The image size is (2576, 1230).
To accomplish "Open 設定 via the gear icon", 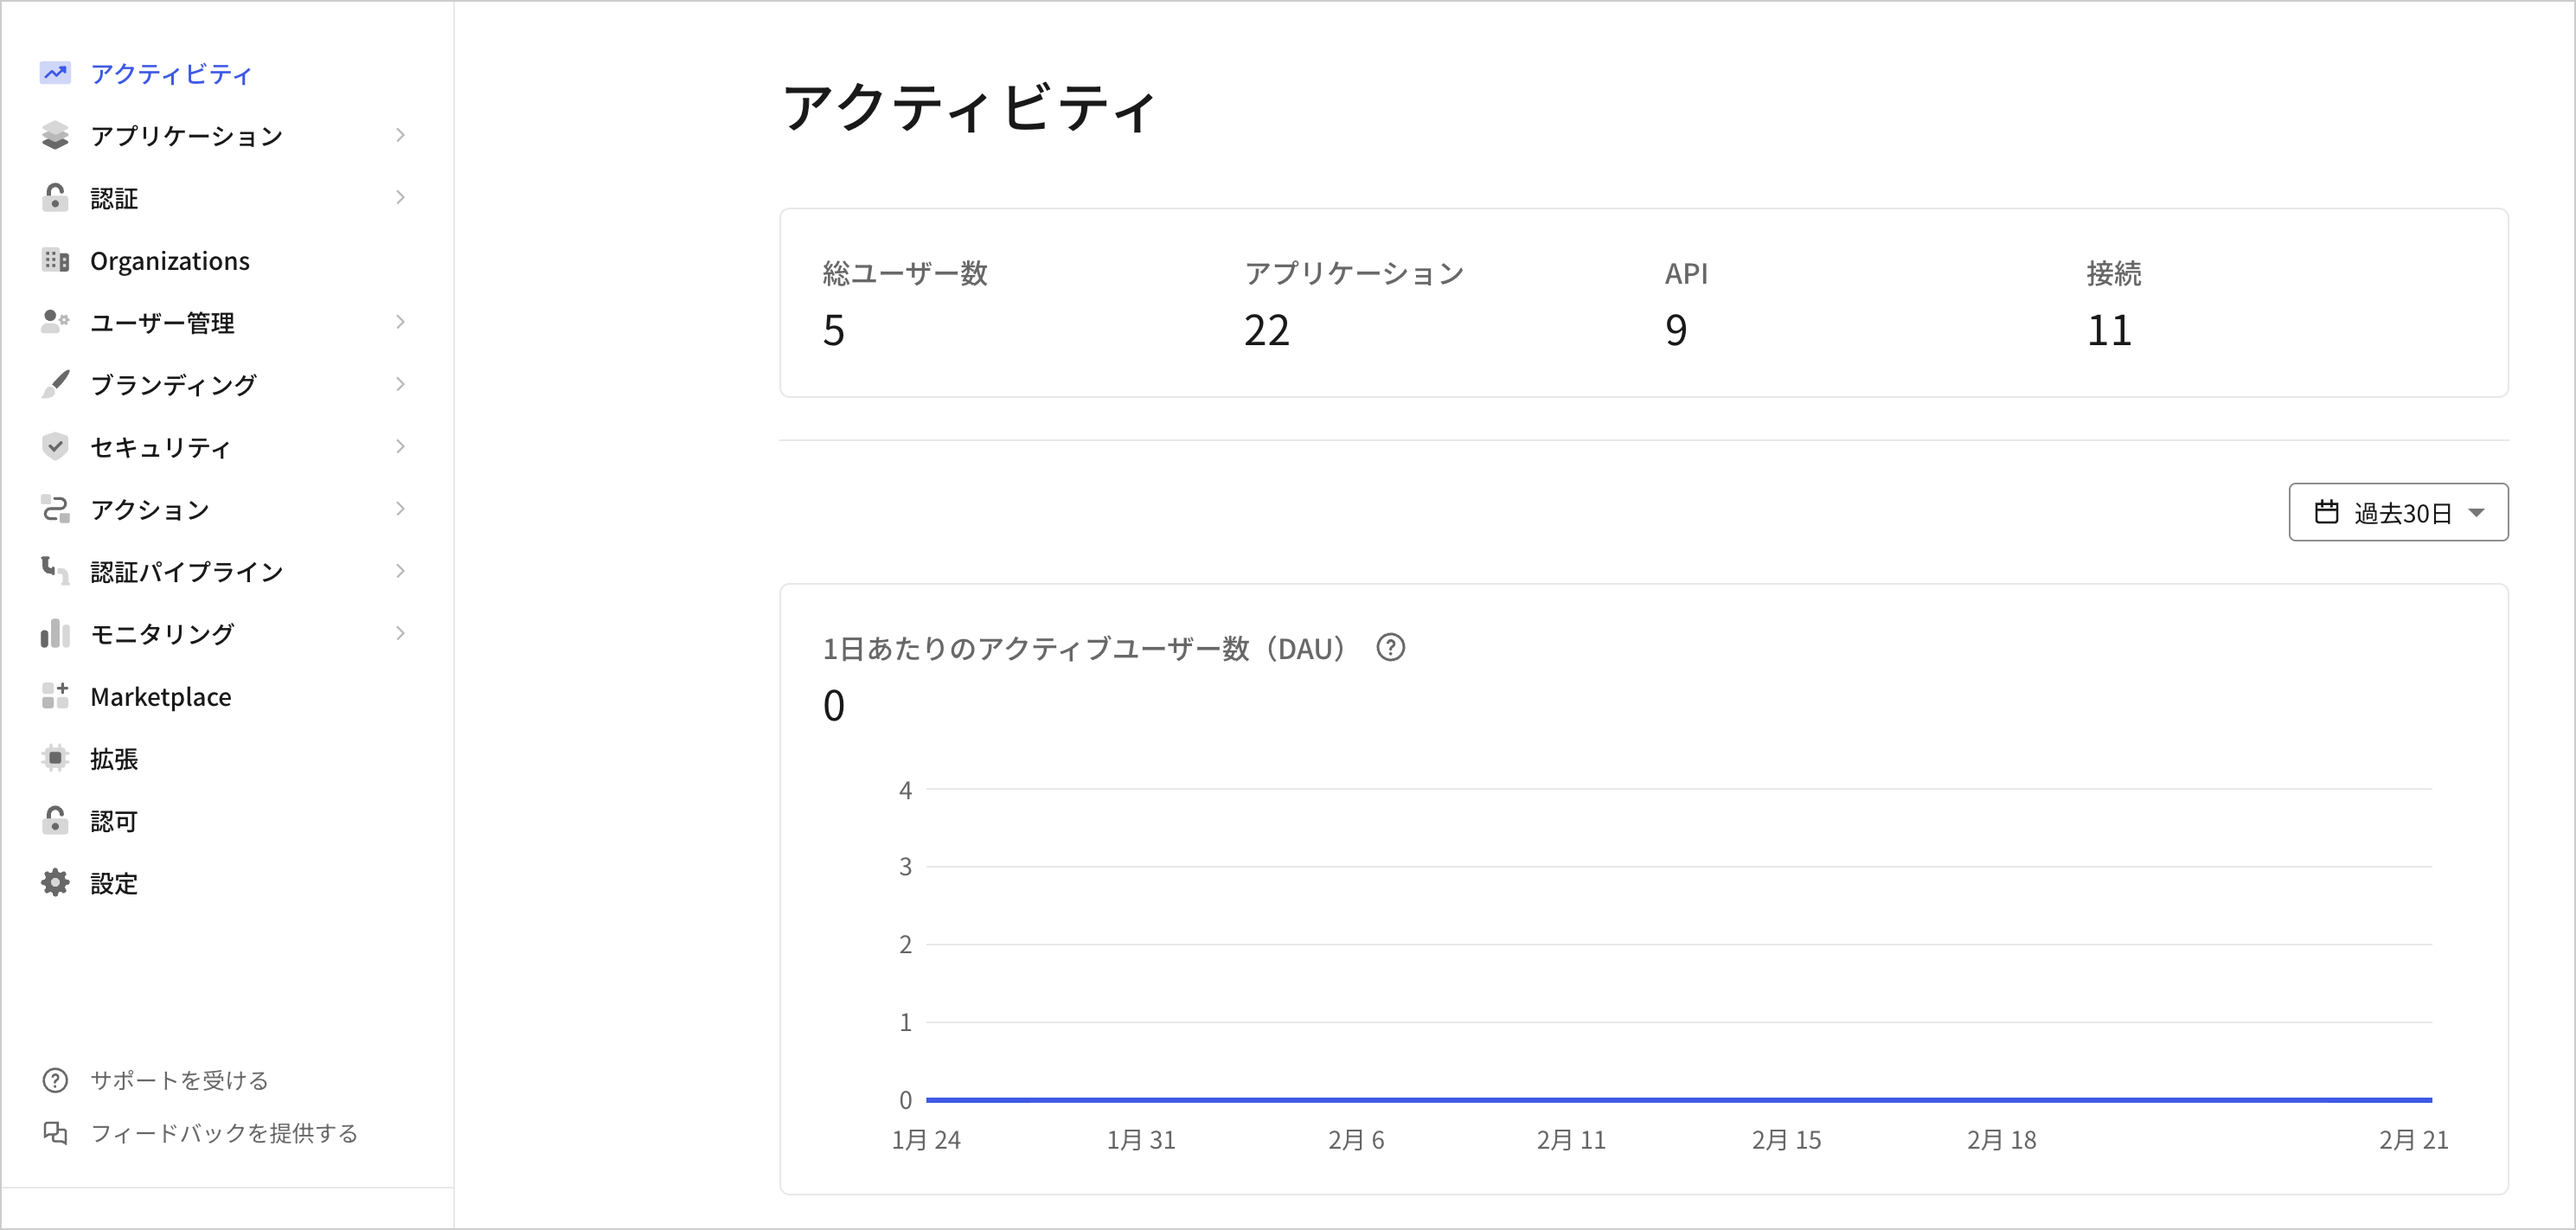I will (55, 883).
